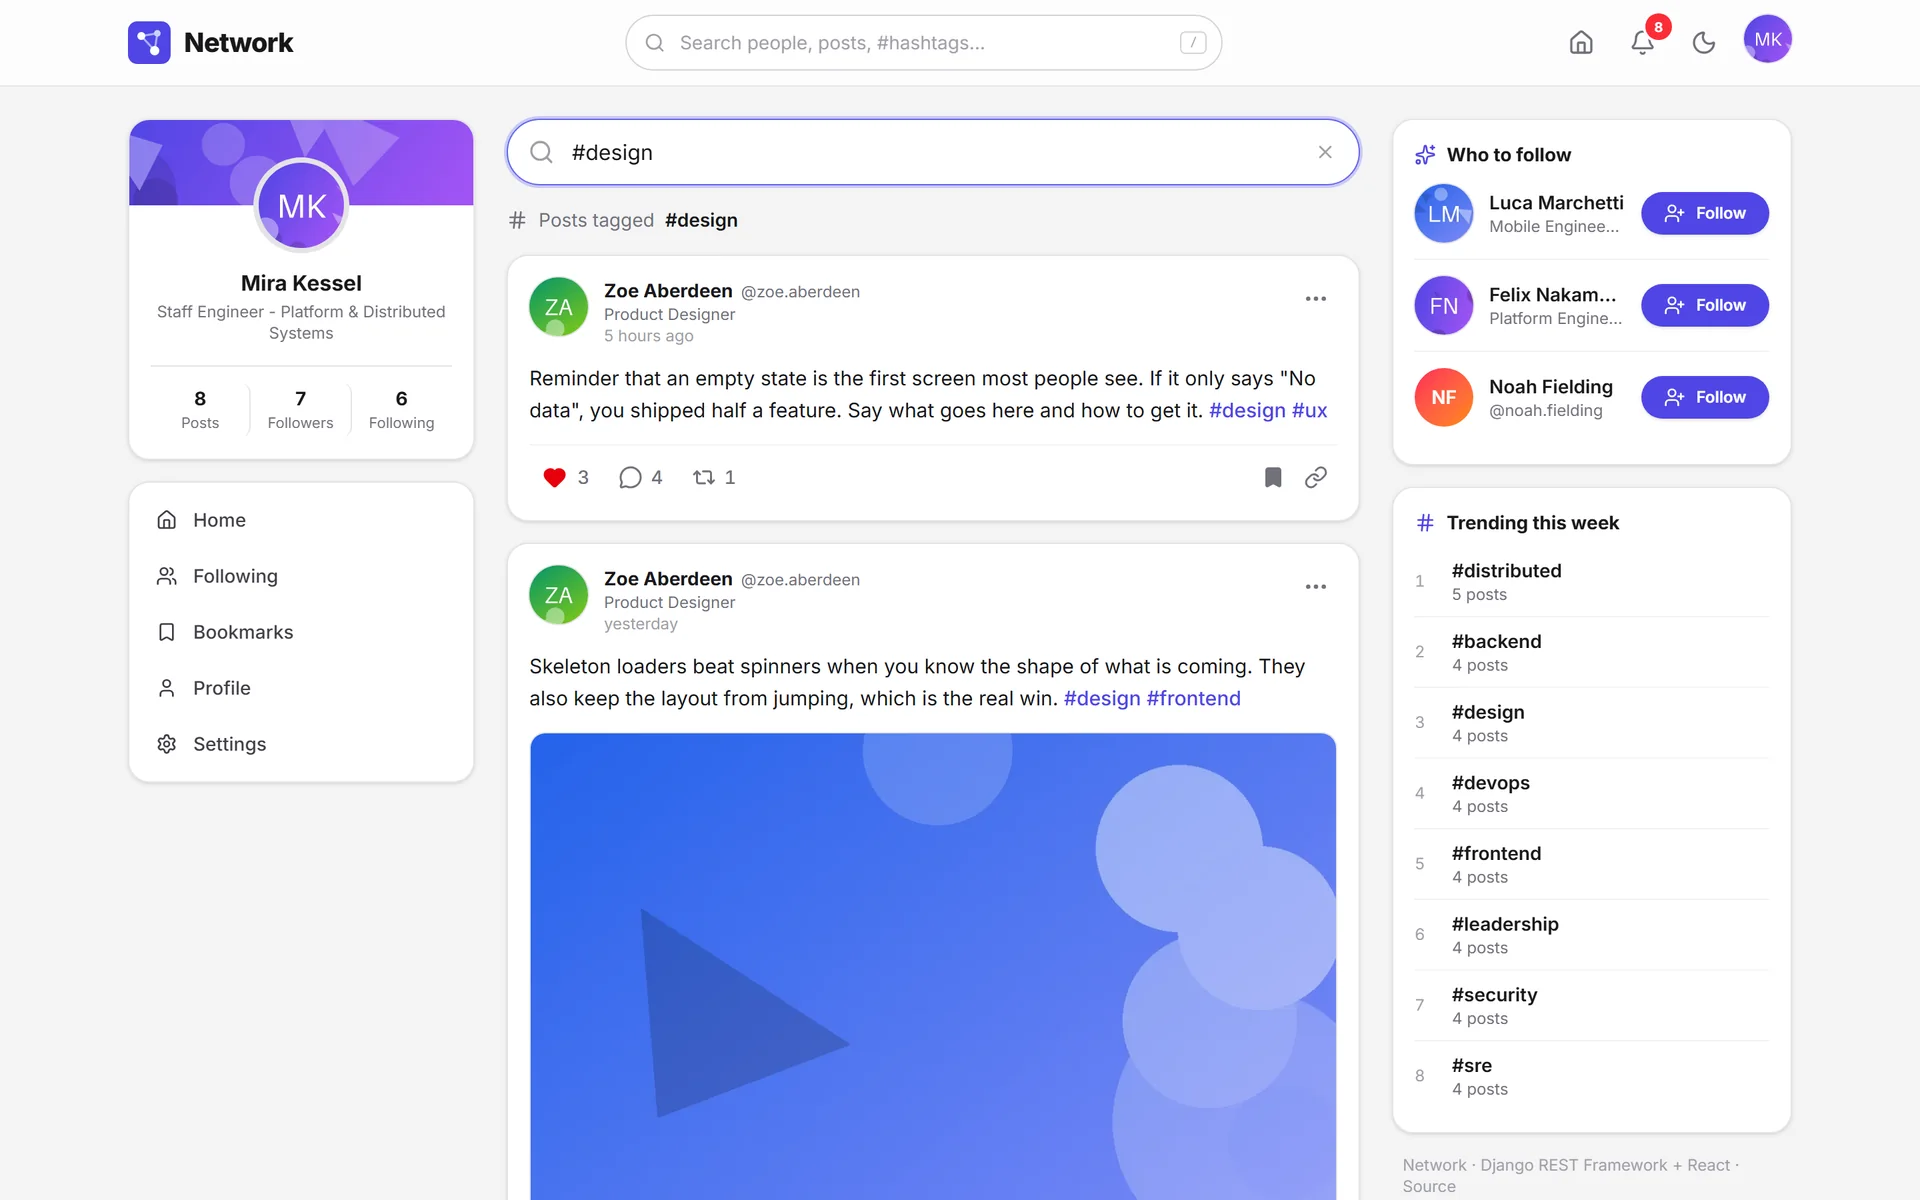Like Zoe's empty state post
The height and width of the screenshot is (1200, 1920).
pyautogui.click(x=565, y=477)
